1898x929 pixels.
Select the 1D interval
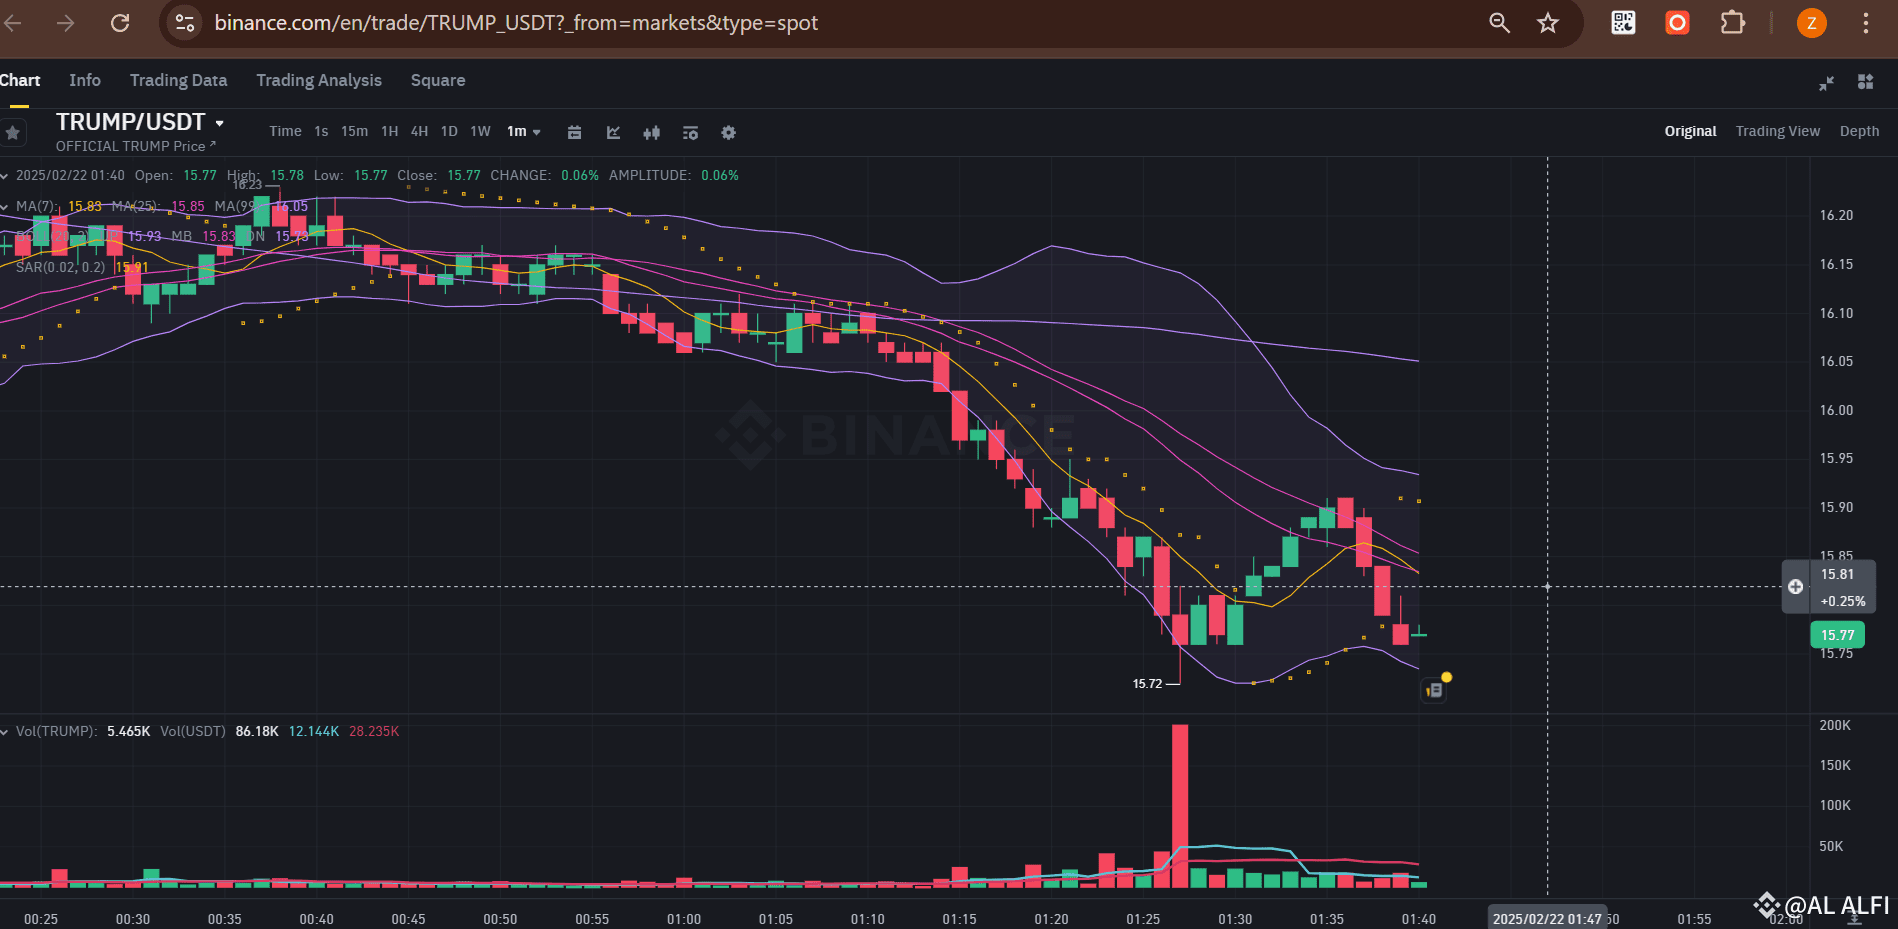(x=449, y=131)
